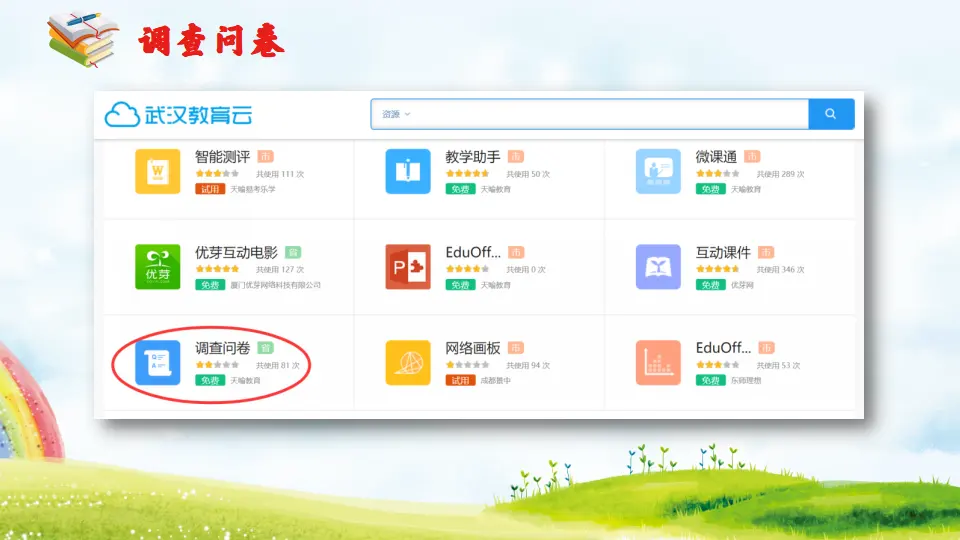Click the '共使用 94 次' usage text

coord(528,366)
